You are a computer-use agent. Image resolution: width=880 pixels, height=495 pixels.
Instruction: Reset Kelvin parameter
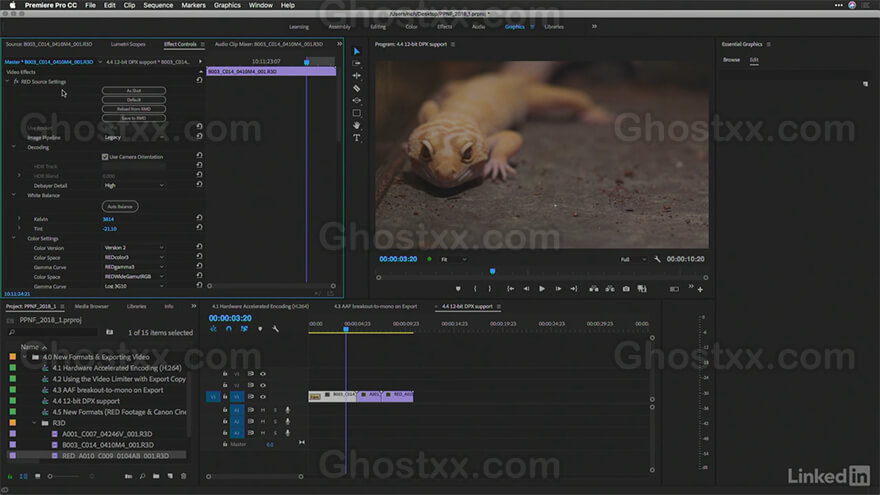coord(199,218)
